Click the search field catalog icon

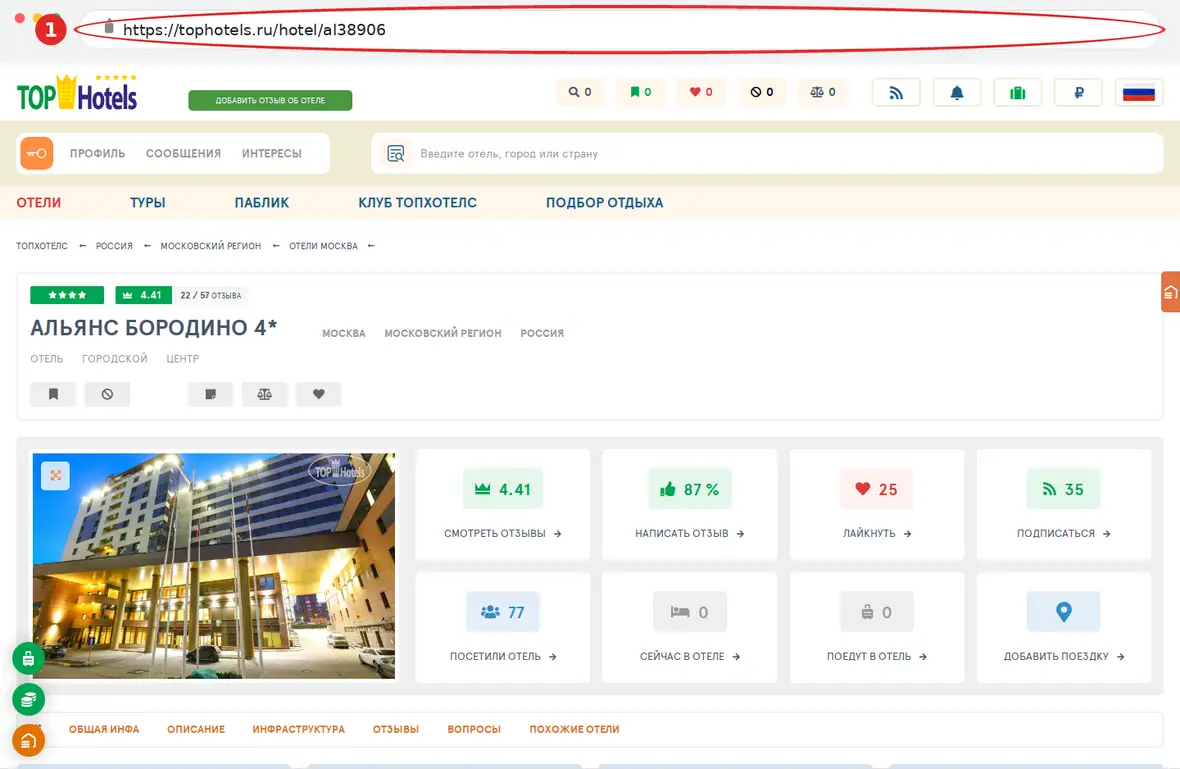[x=396, y=153]
